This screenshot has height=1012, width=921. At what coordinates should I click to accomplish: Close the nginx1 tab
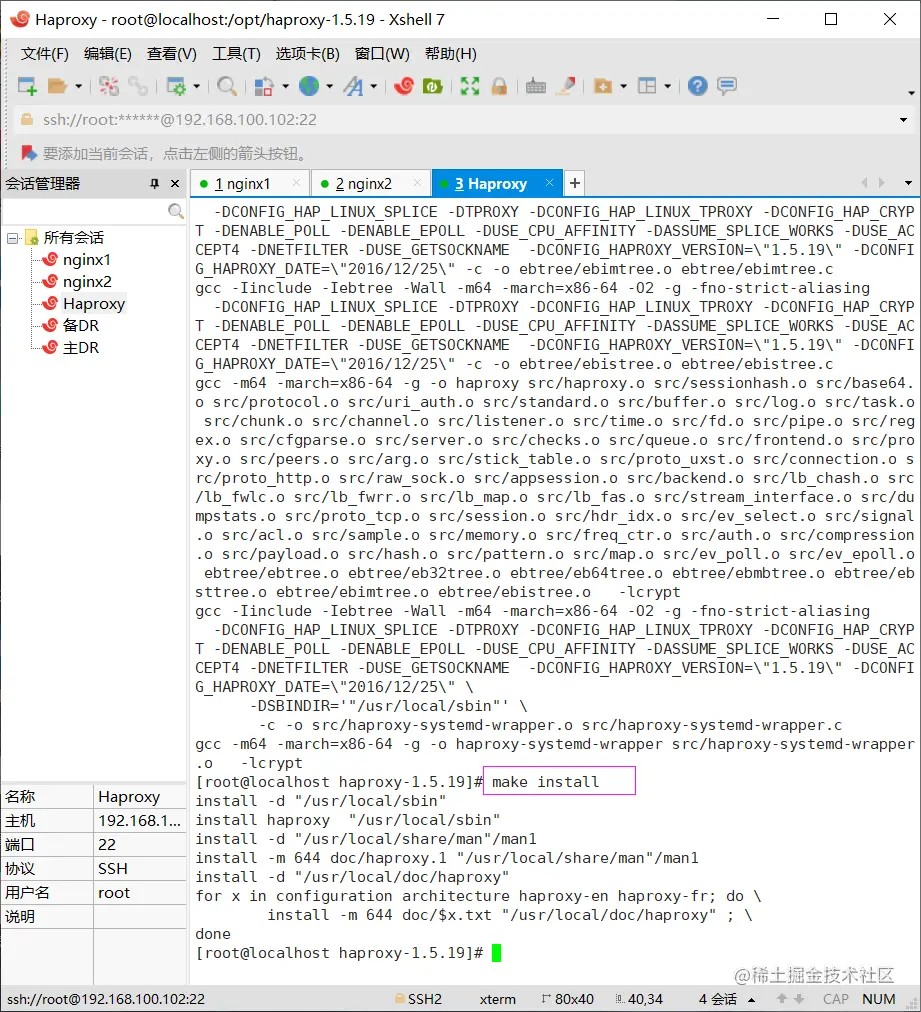point(296,183)
